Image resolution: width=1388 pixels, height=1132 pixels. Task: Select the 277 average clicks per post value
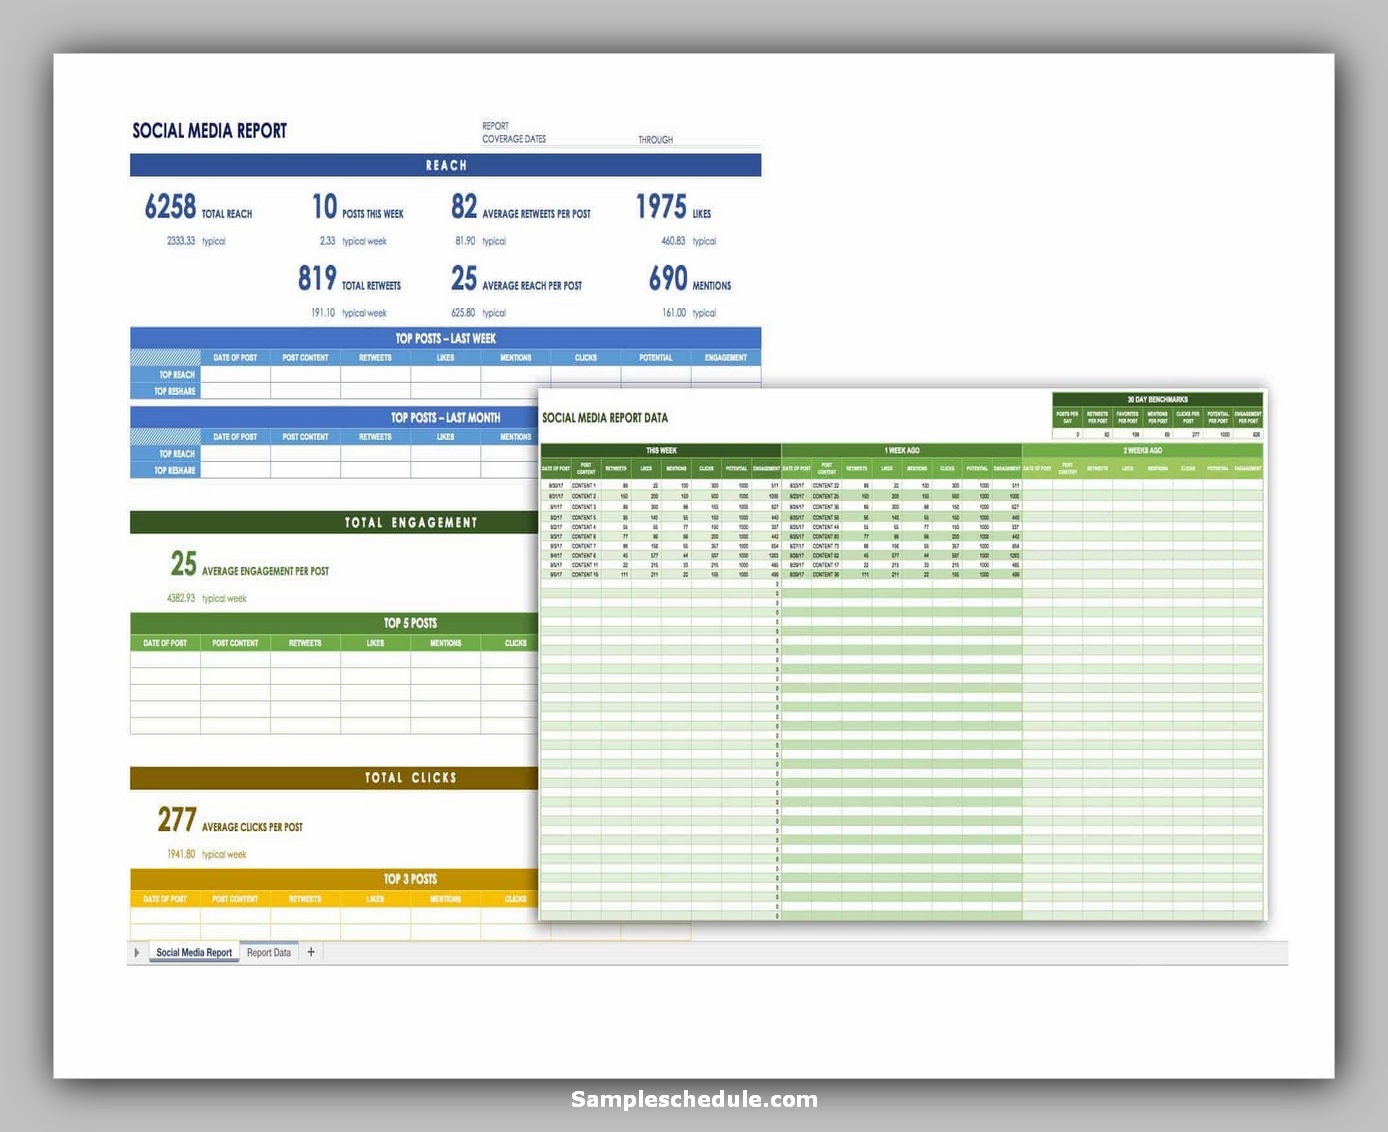point(177,820)
